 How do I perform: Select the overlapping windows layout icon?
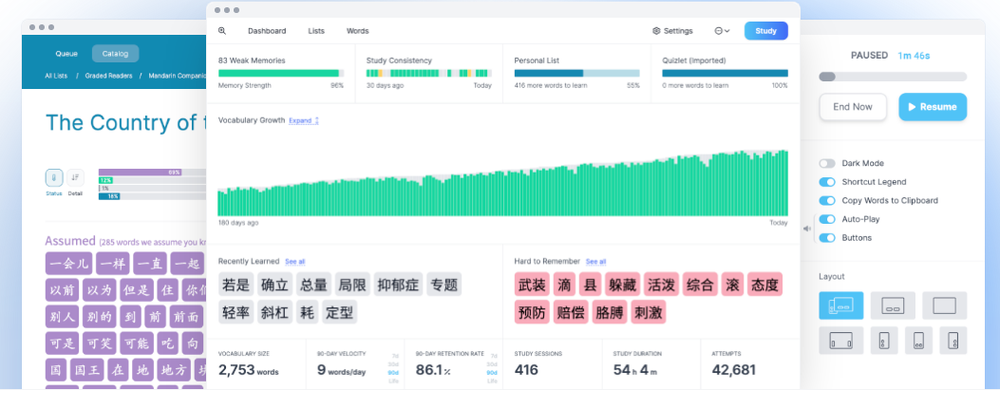tap(841, 305)
